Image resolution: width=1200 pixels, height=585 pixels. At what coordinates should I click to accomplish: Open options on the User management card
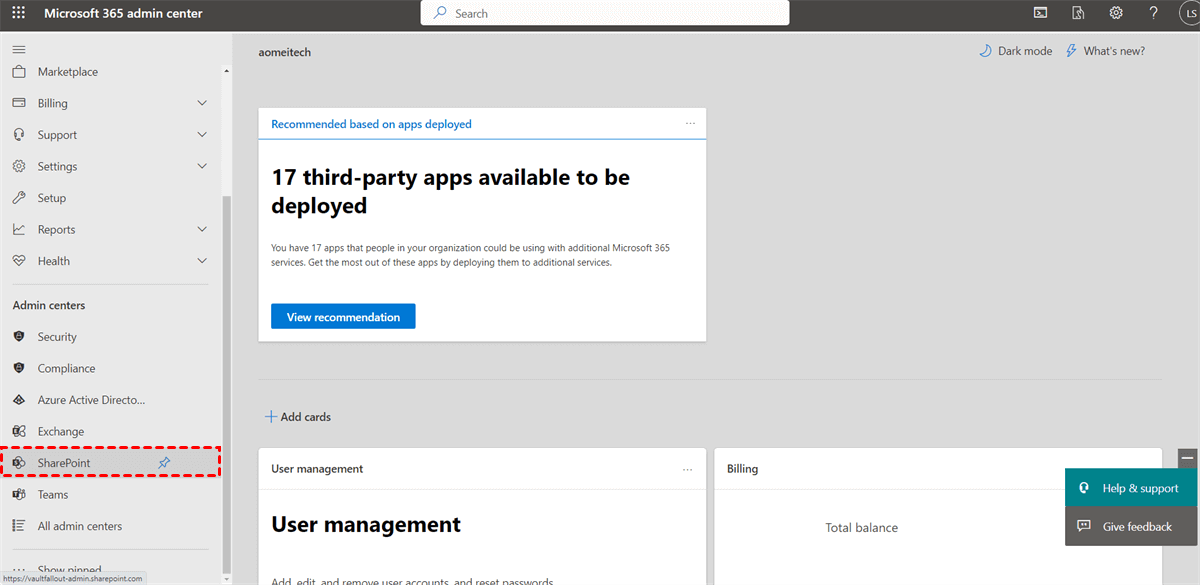click(x=688, y=469)
